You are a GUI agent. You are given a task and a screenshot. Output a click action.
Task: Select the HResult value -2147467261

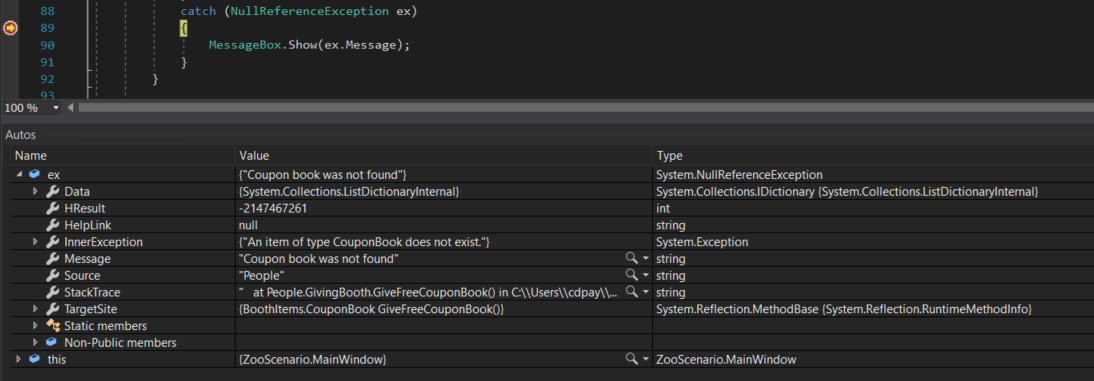point(273,208)
